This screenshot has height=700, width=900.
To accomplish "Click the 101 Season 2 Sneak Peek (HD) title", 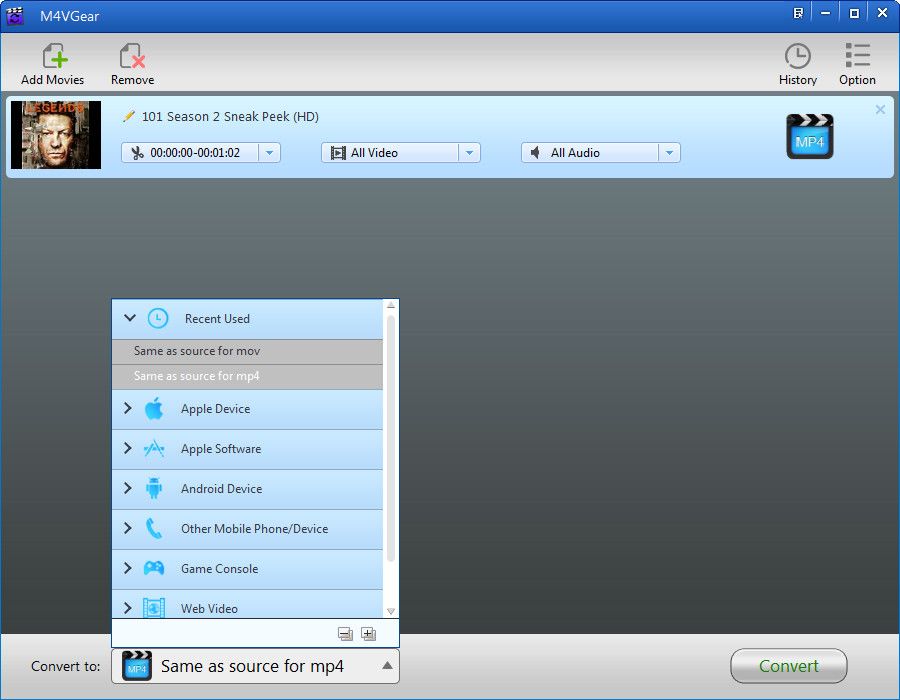I will pos(230,116).
